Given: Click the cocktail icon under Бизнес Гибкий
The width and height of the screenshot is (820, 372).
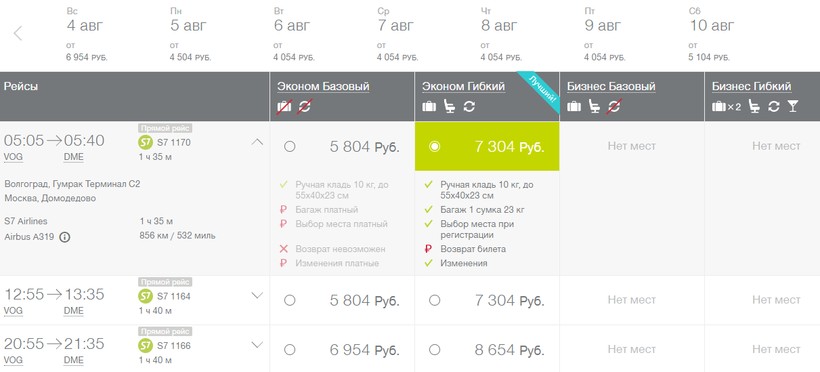Looking at the screenshot, I should click(x=793, y=106).
